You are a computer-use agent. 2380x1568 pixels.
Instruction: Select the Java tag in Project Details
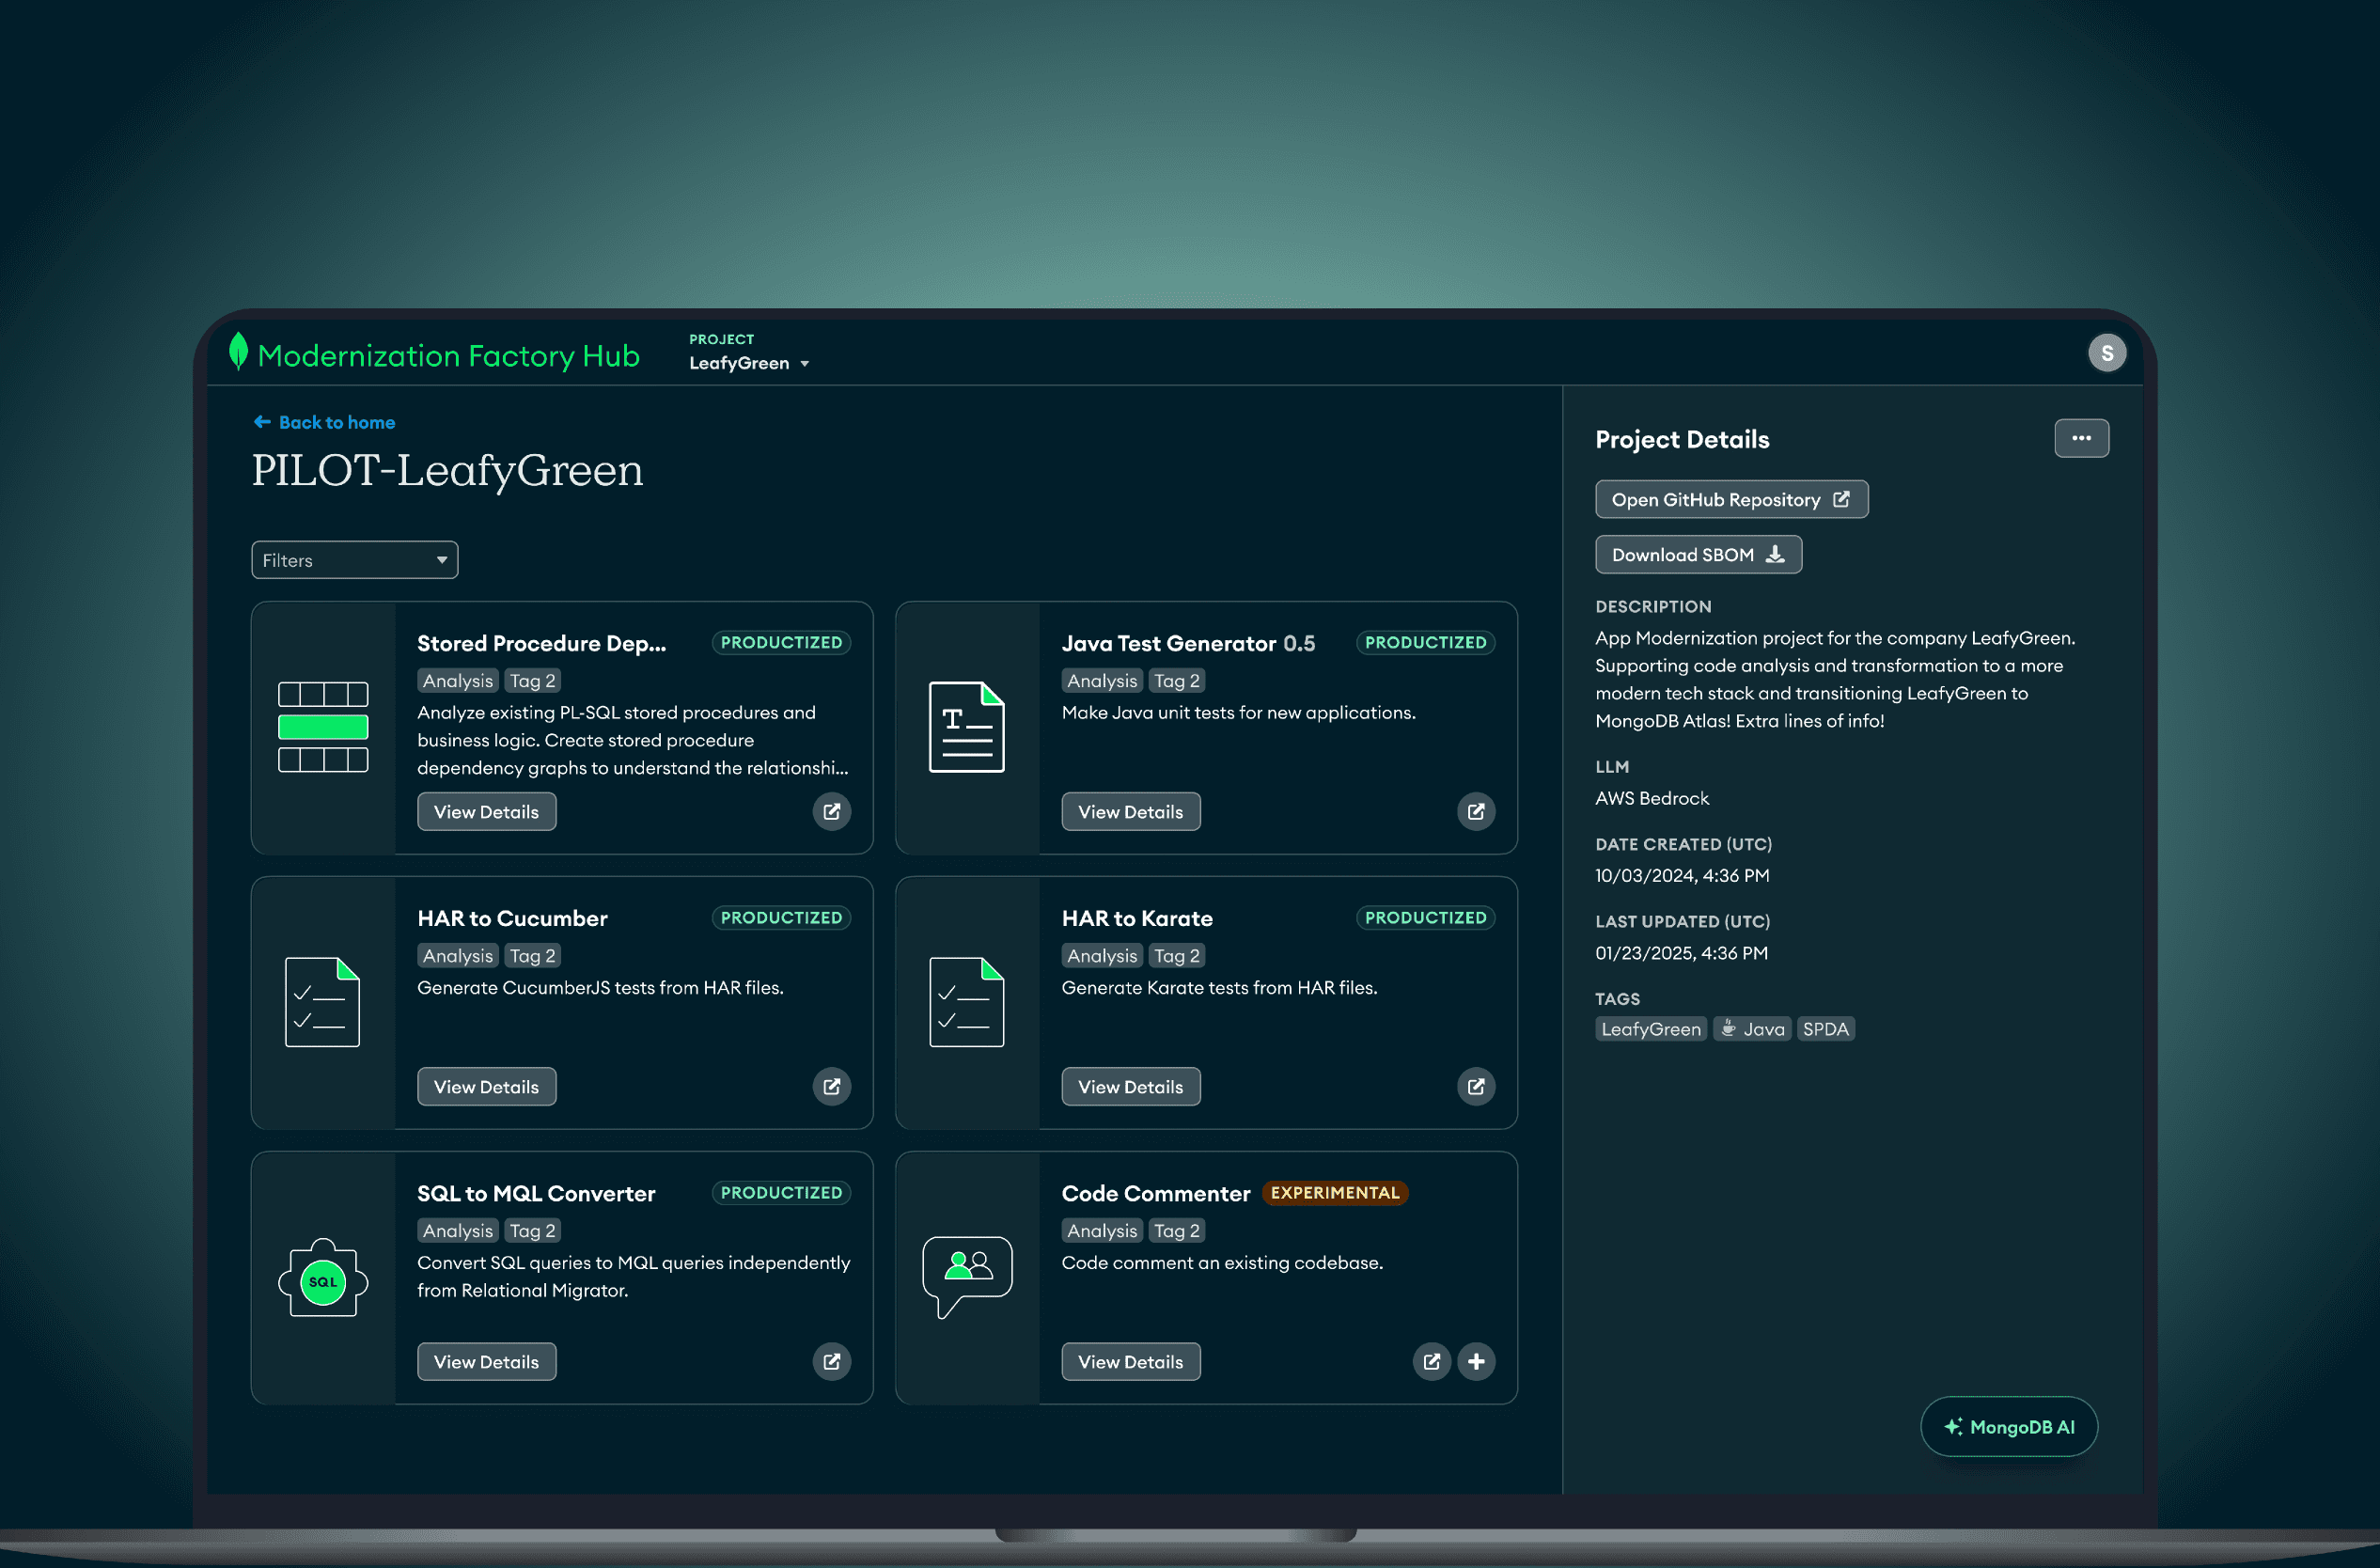pyautogui.click(x=1752, y=1029)
